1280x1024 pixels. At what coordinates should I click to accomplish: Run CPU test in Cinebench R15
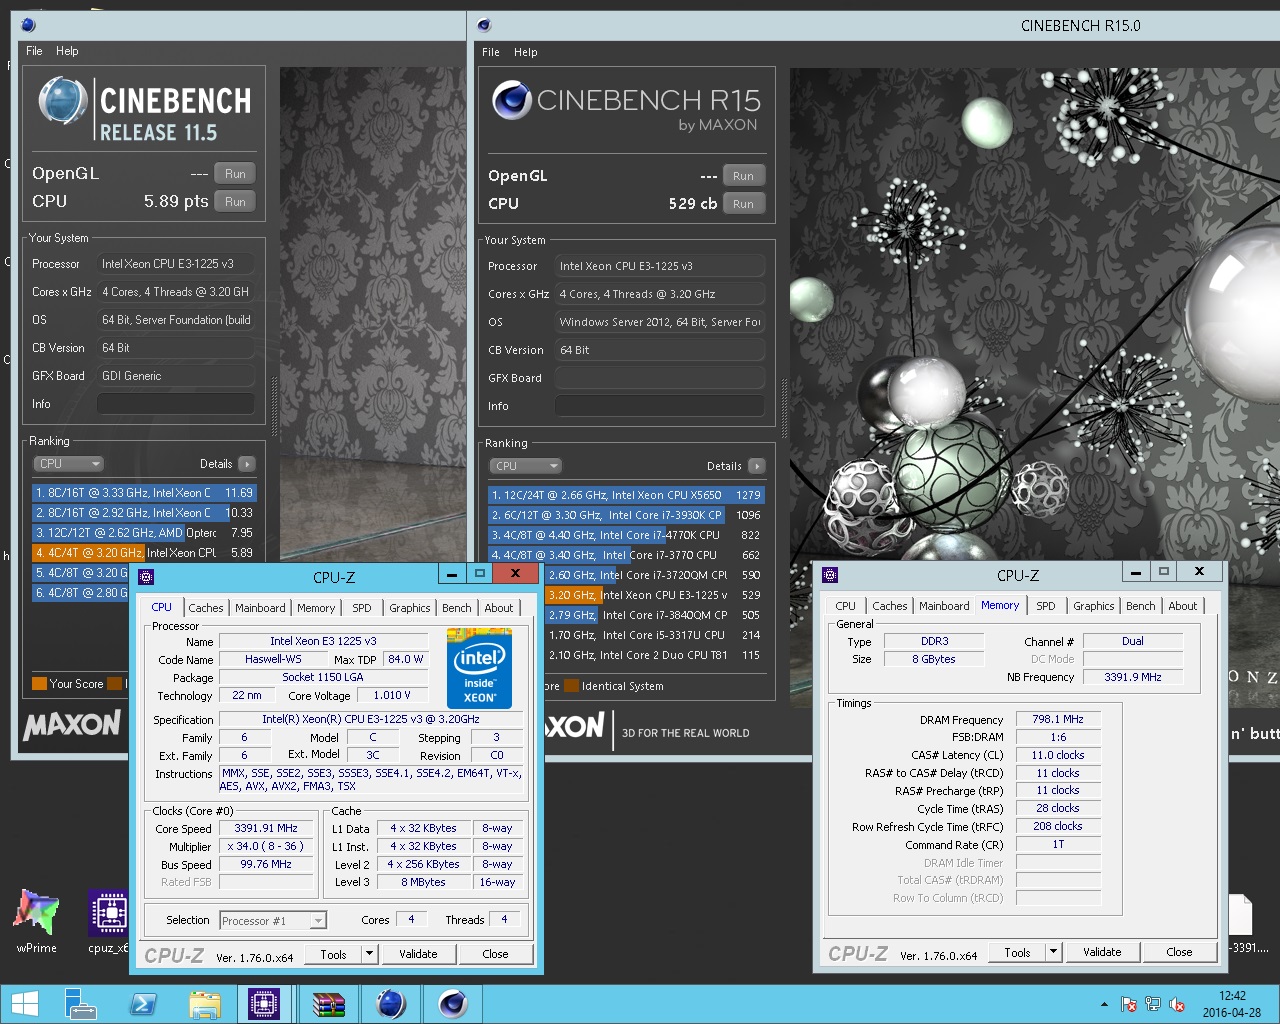(743, 203)
